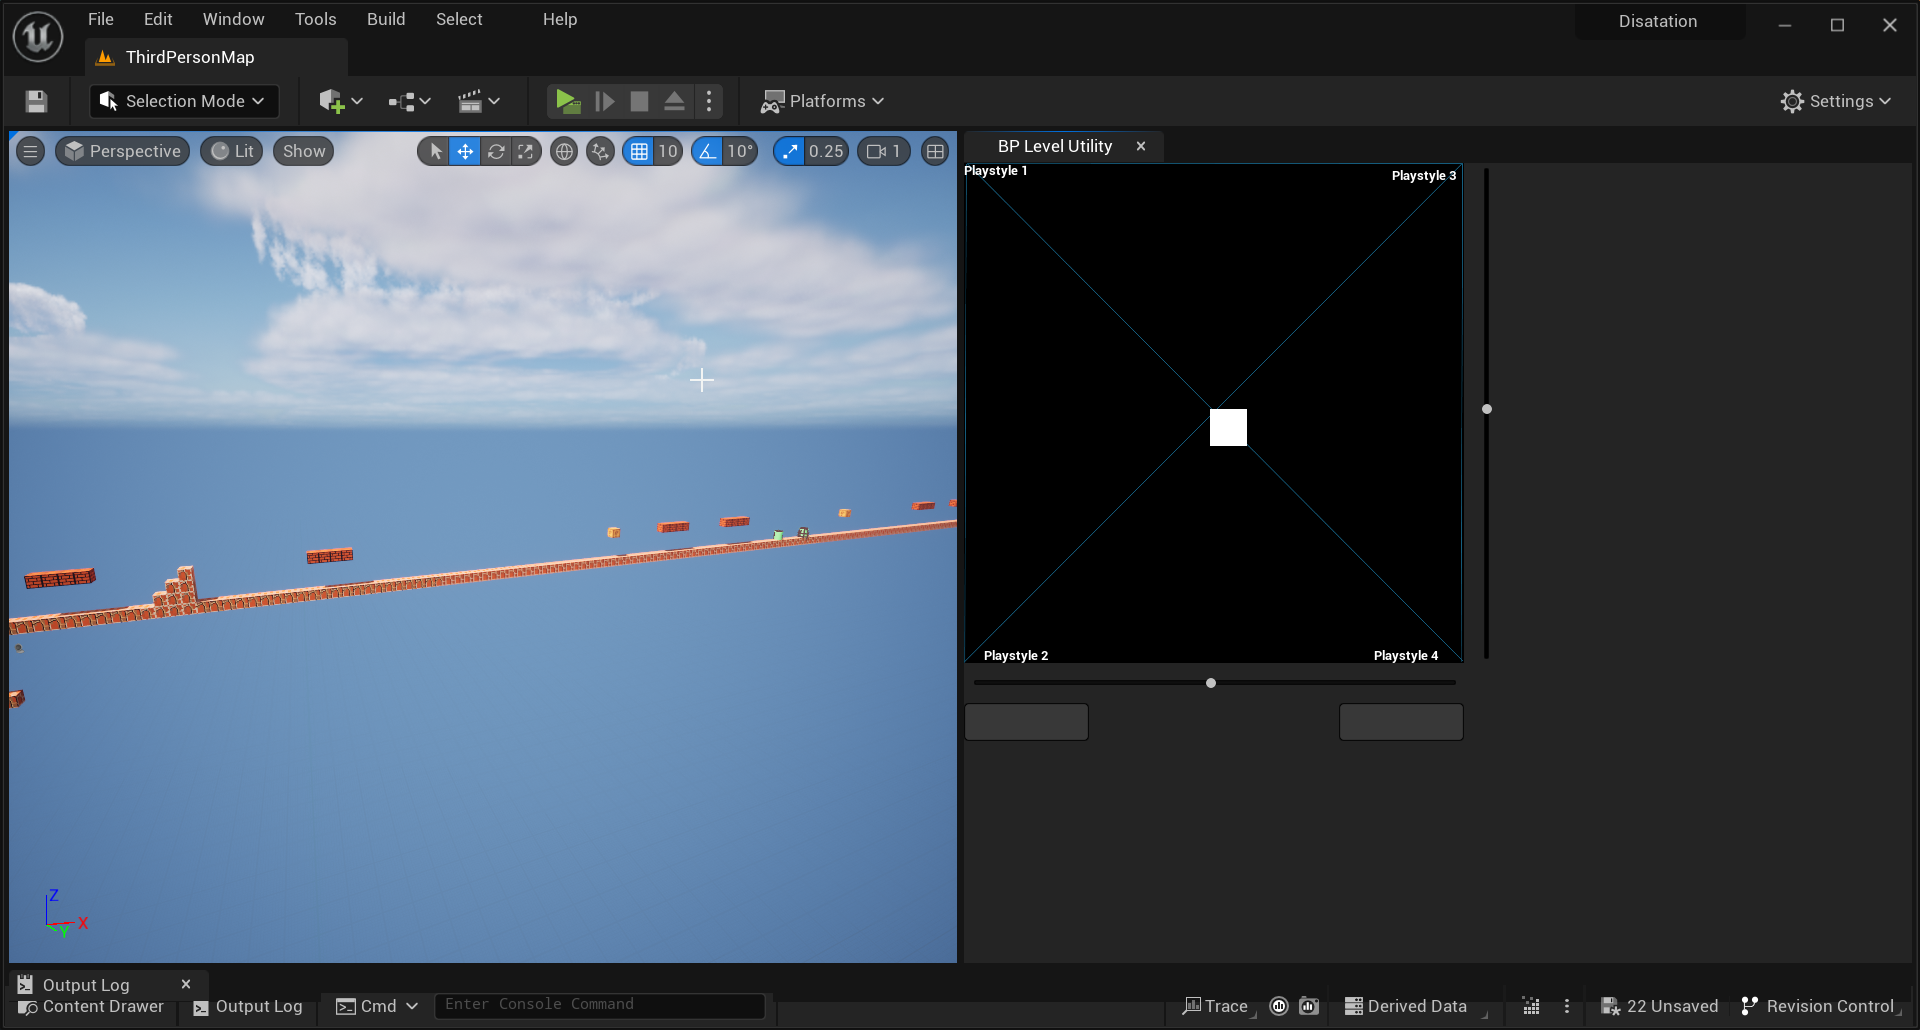Open the Tools menu
This screenshot has height=1030, width=1920.
point(315,19)
